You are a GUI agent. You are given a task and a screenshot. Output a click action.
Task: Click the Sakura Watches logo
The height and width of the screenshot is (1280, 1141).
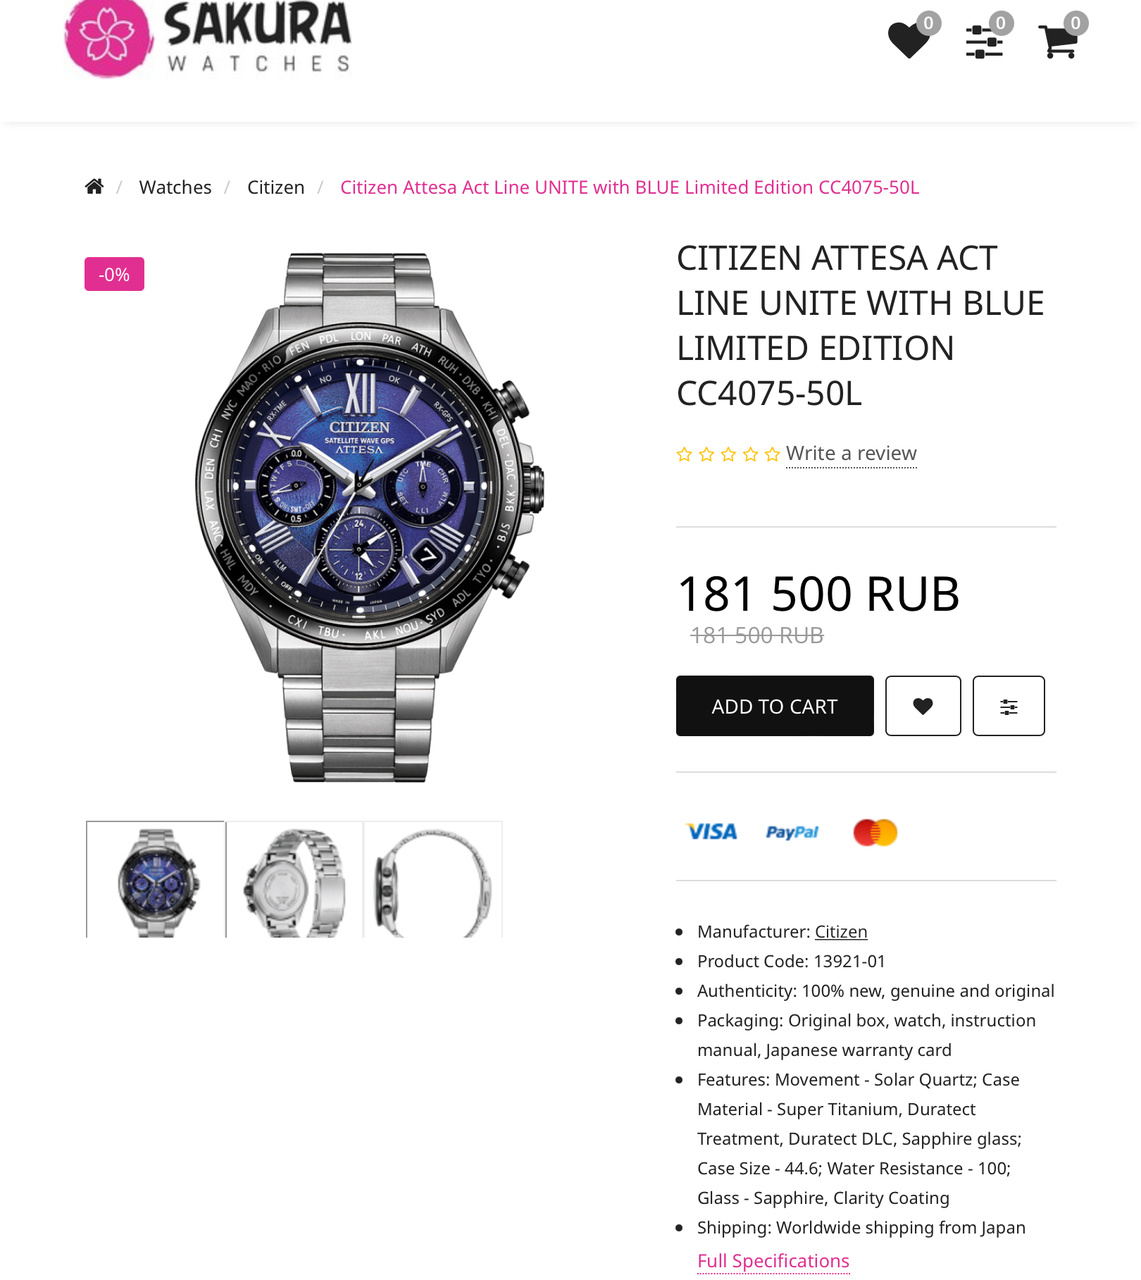[x=208, y=39]
